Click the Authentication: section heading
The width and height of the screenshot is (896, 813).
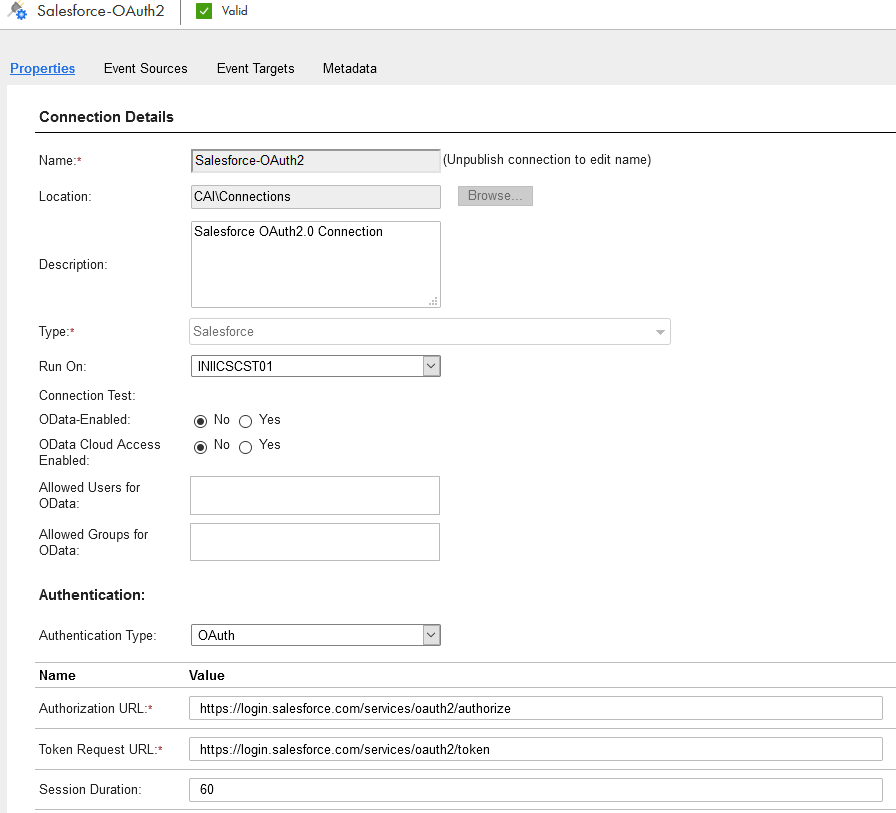tap(92, 595)
